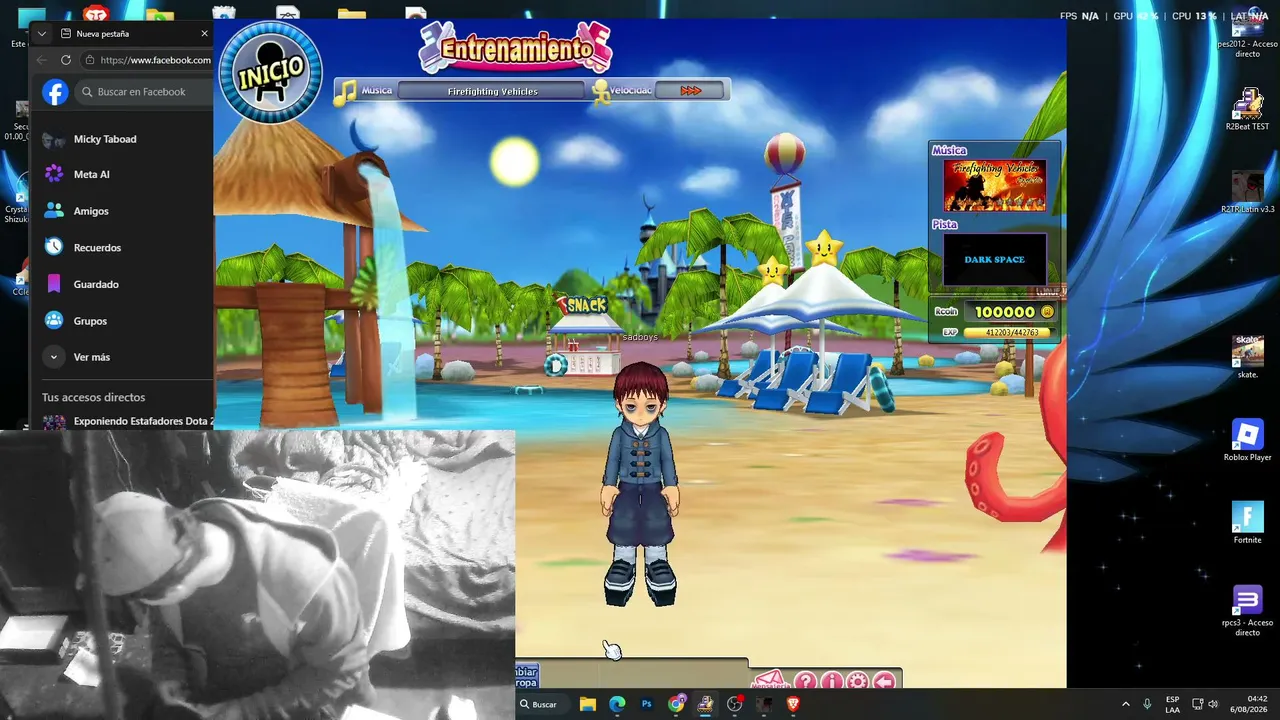Open Photoshop from the taskbar
The height and width of the screenshot is (720, 1280).
click(647, 704)
